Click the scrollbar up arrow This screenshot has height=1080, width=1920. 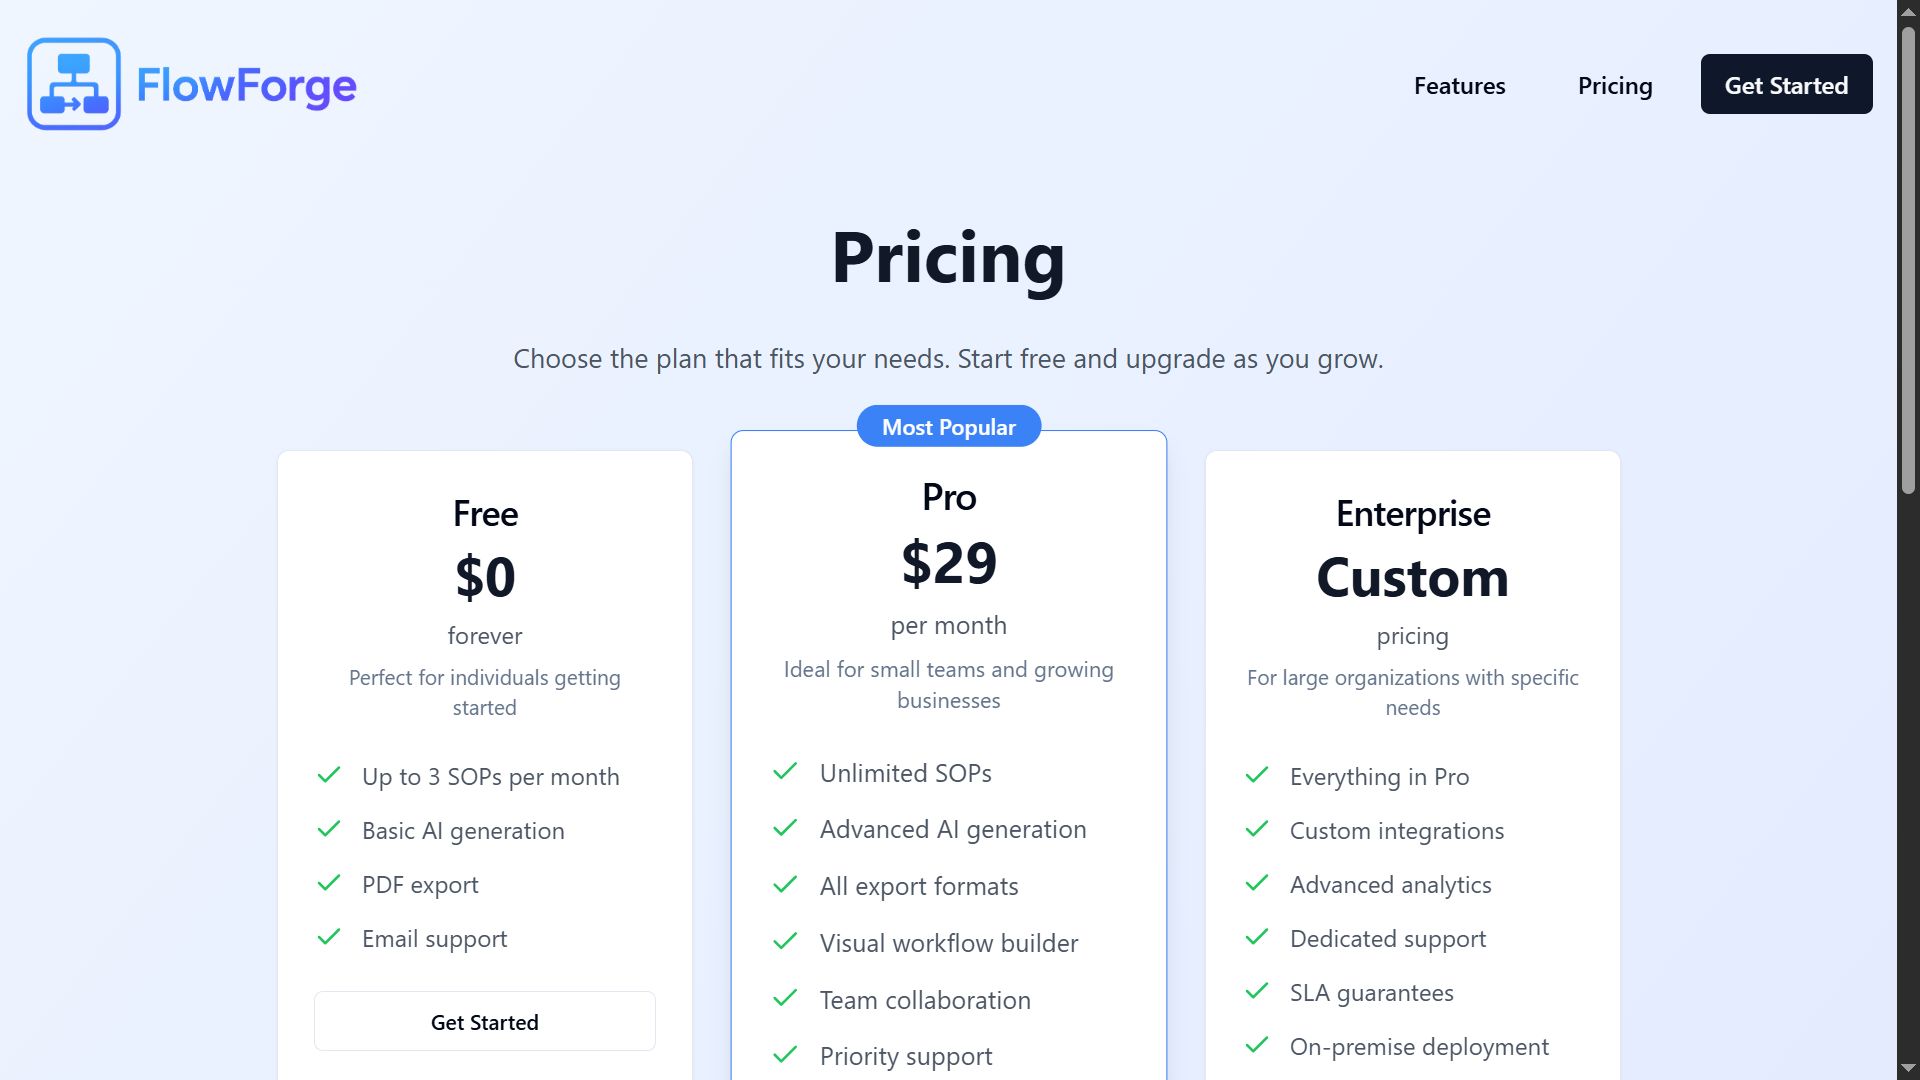pos(1908,11)
